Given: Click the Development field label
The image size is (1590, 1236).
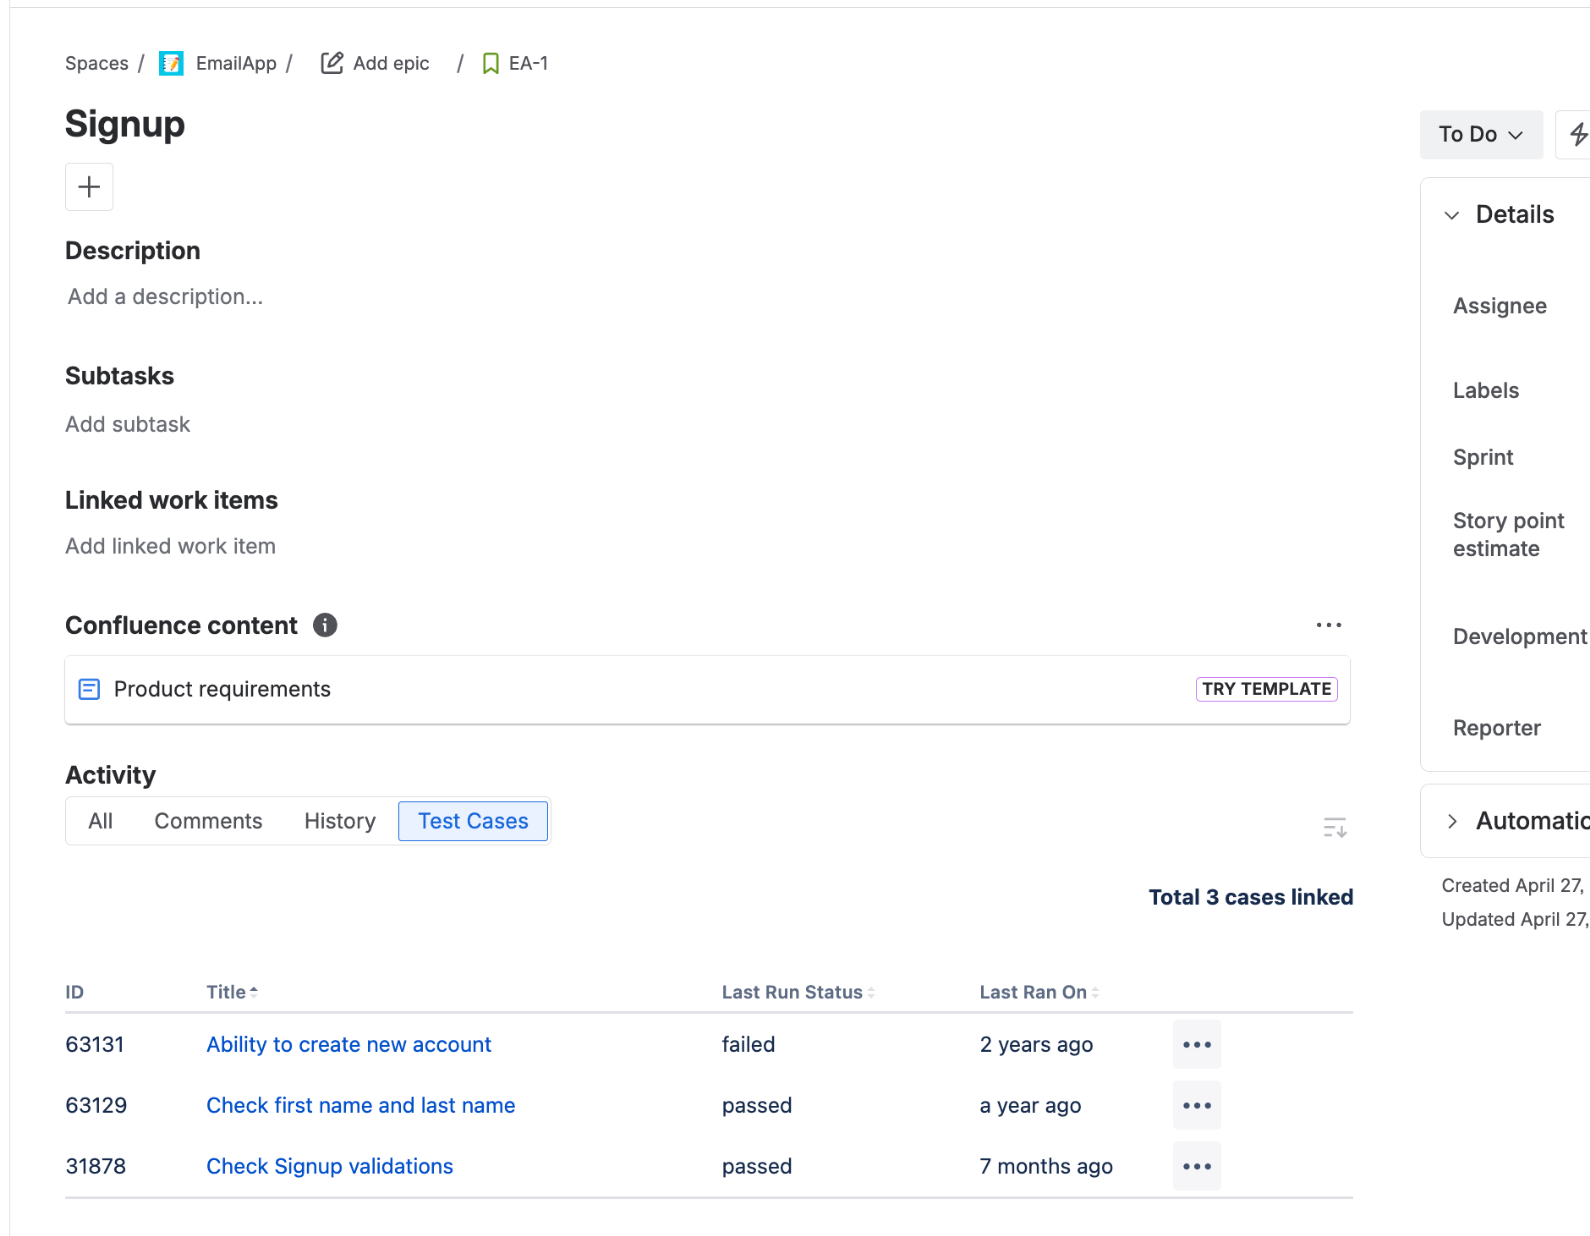Looking at the screenshot, I should click(x=1520, y=637).
